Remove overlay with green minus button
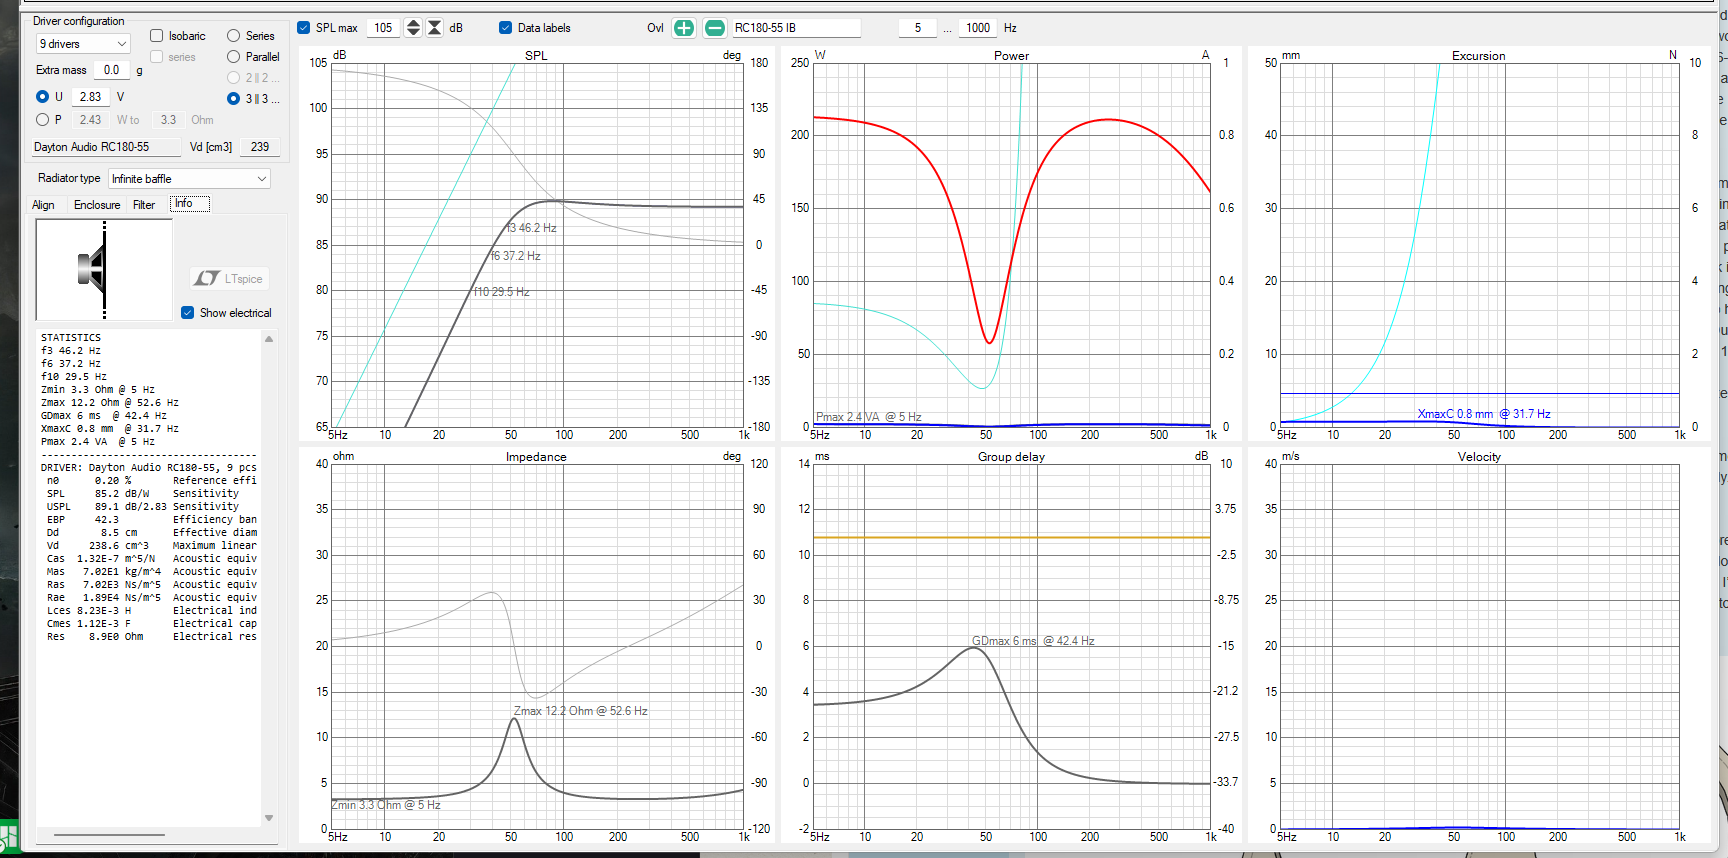 point(714,28)
